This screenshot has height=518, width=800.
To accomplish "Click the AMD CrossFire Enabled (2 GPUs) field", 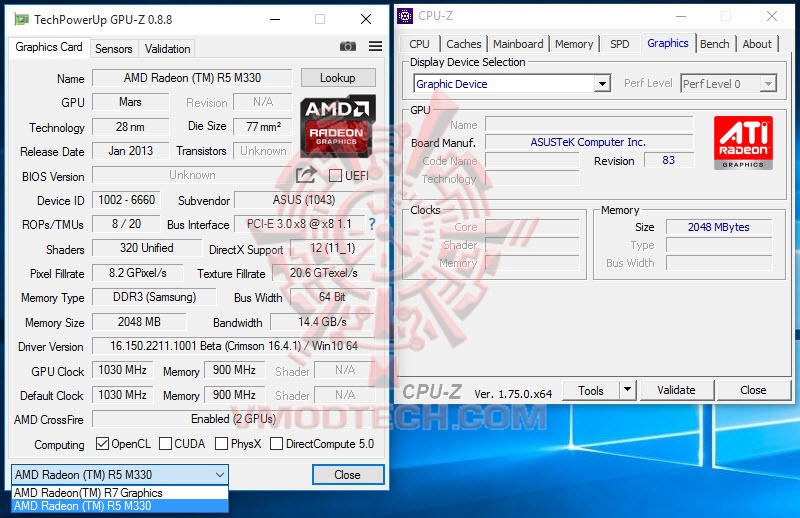I will click(x=234, y=418).
